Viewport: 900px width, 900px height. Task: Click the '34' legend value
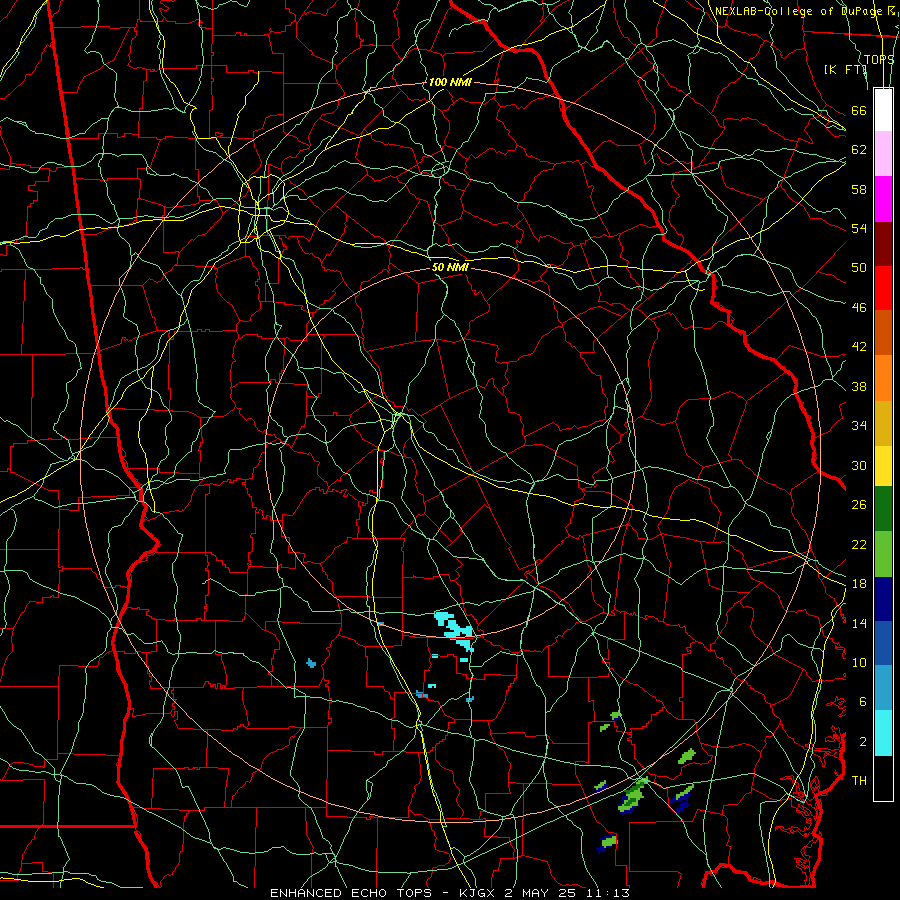click(859, 426)
